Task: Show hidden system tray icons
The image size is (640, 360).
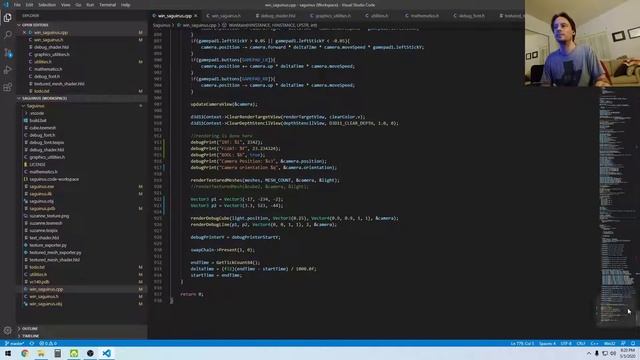Action: pyautogui.click(x=589, y=353)
